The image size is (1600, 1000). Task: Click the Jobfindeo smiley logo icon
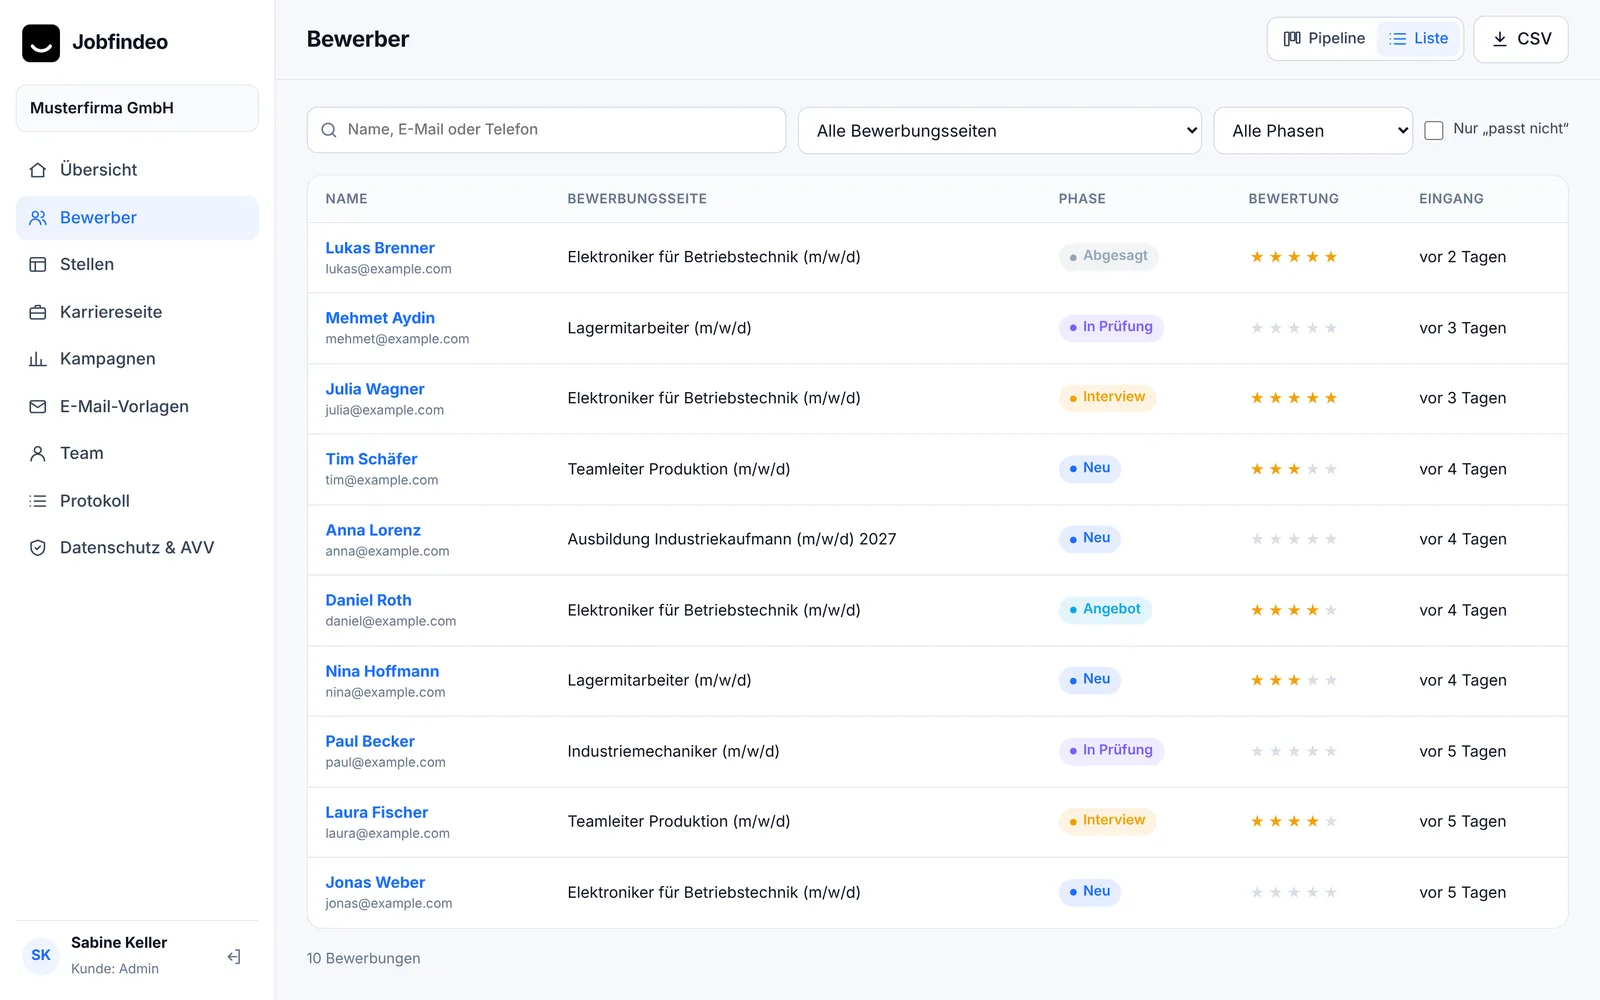tap(41, 43)
